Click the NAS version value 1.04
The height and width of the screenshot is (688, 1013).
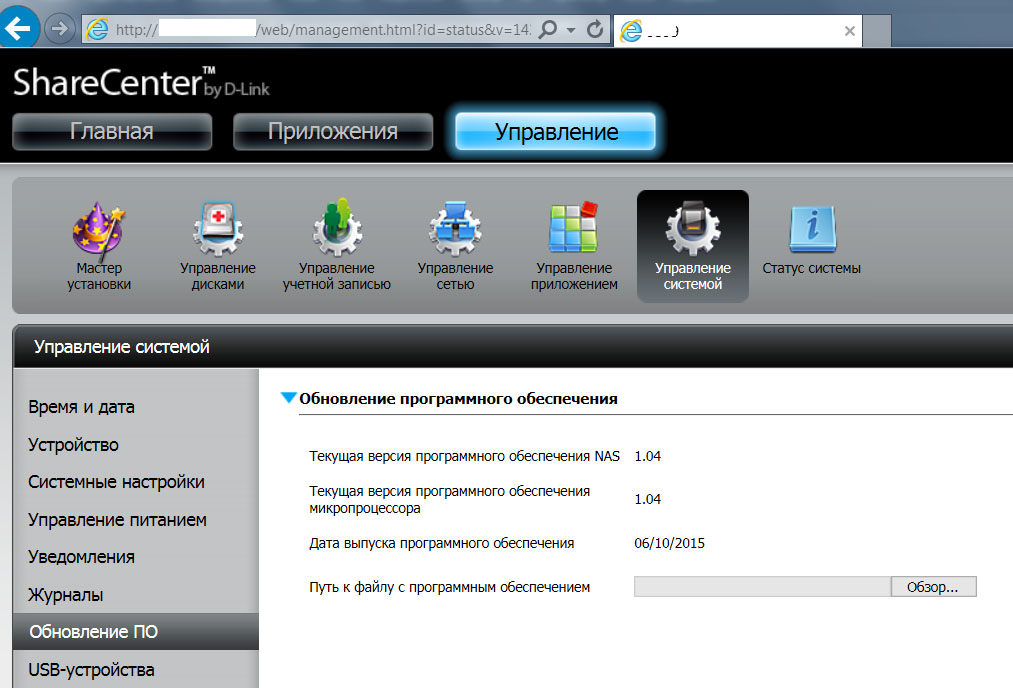(x=647, y=456)
